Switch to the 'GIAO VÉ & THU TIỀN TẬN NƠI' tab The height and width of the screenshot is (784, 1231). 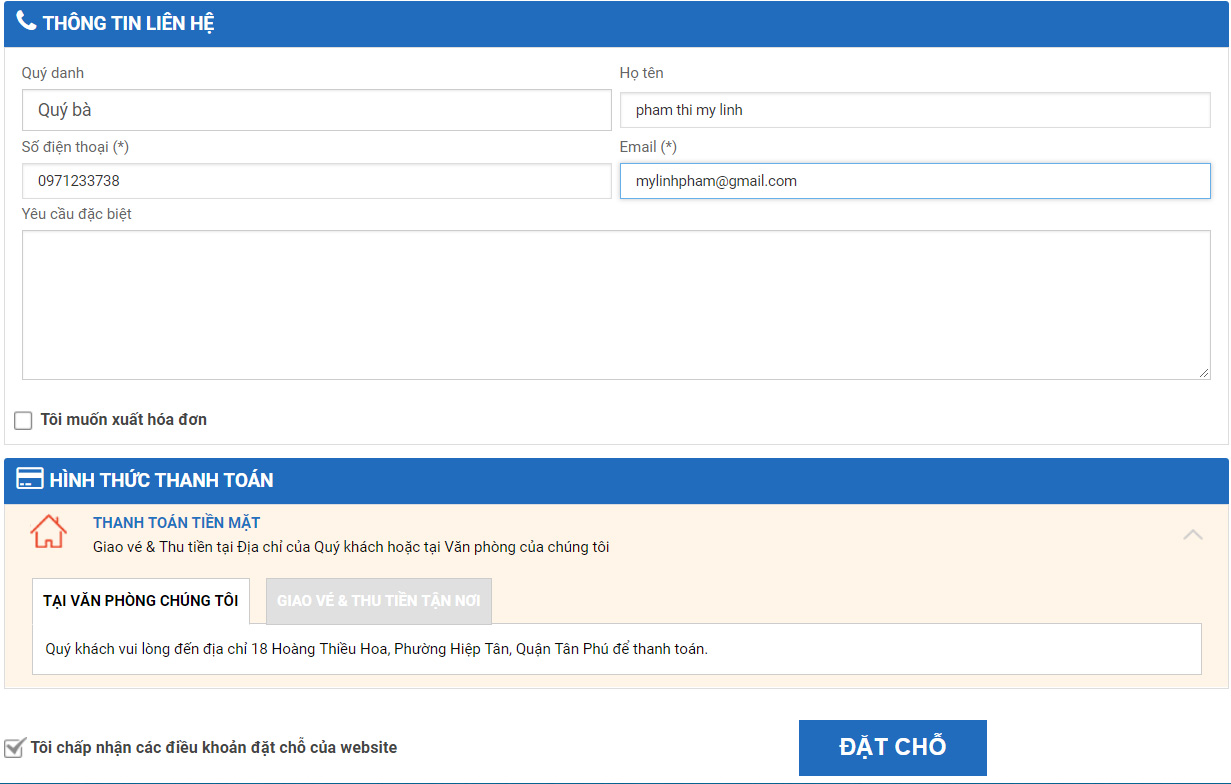point(378,601)
